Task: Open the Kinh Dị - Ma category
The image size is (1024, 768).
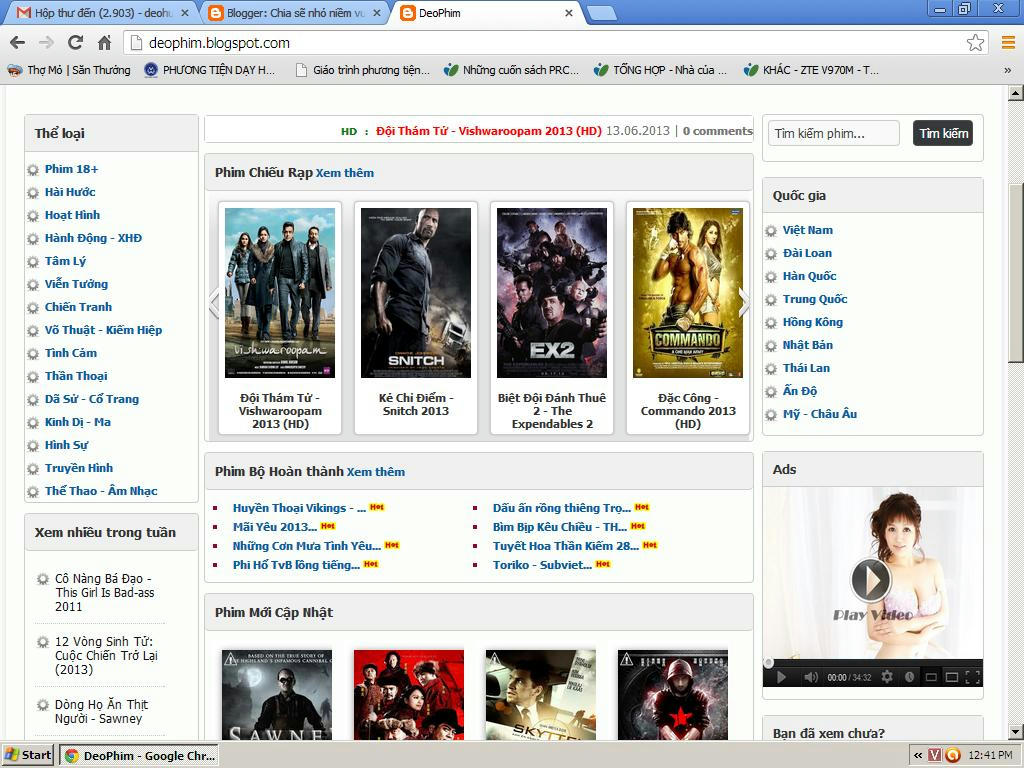Action: tap(78, 422)
